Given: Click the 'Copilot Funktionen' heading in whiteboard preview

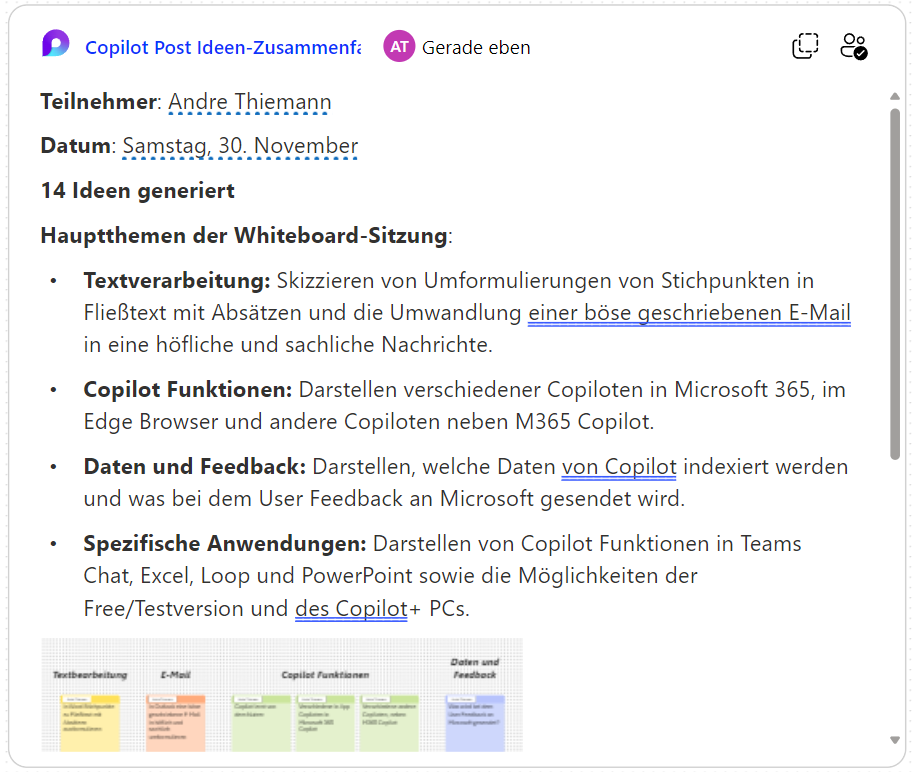Looking at the screenshot, I should 325,675.
